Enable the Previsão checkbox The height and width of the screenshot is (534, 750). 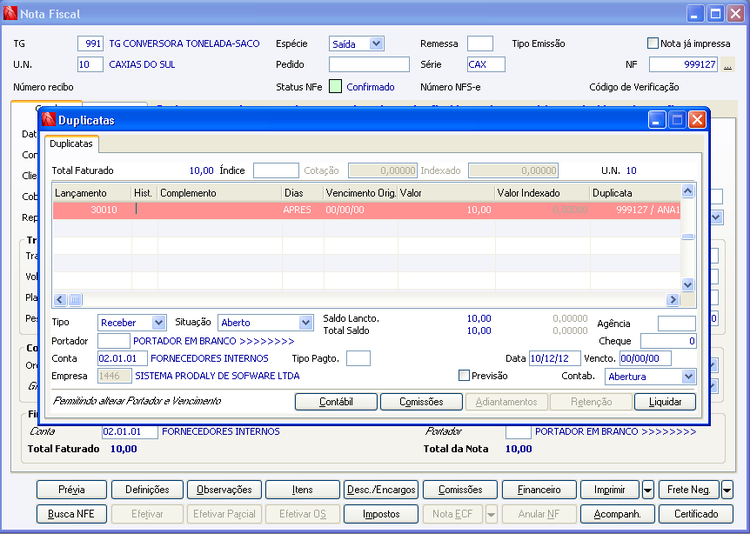463,376
